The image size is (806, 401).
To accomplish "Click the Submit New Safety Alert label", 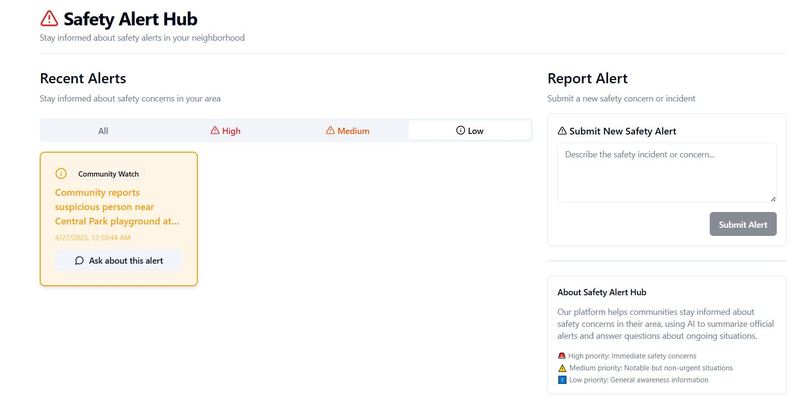I will 622,131.
